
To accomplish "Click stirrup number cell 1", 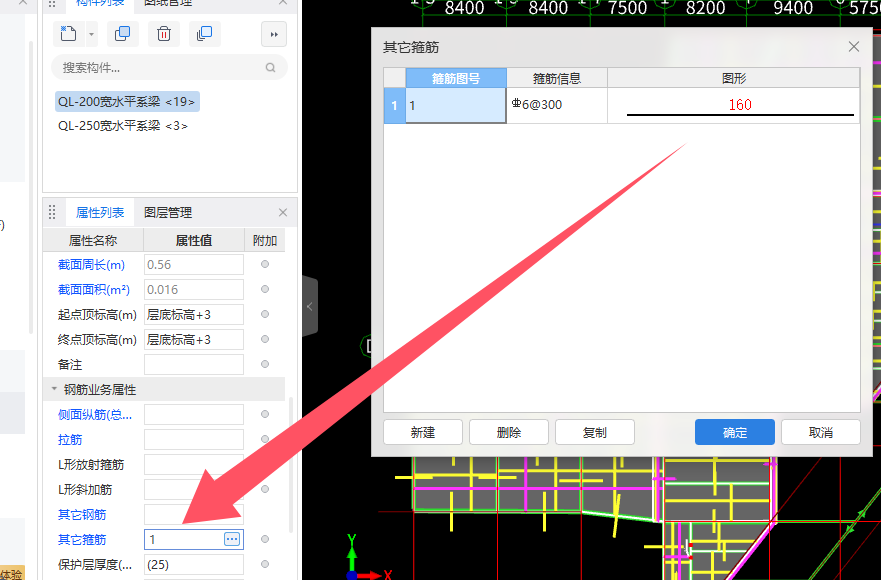I will [x=456, y=106].
